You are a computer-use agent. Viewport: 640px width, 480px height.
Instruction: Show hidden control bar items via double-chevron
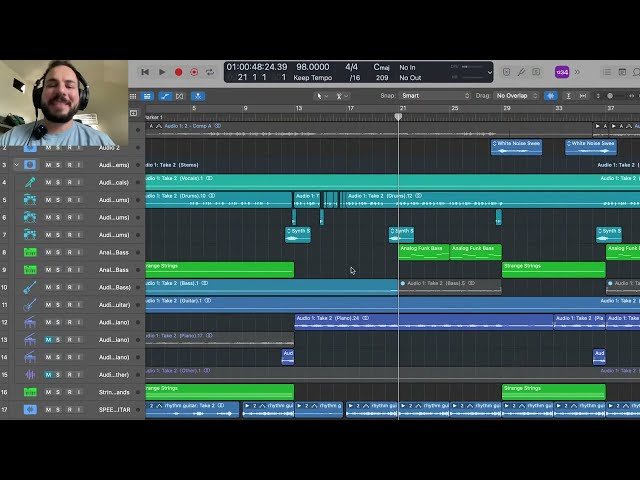pos(577,72)
